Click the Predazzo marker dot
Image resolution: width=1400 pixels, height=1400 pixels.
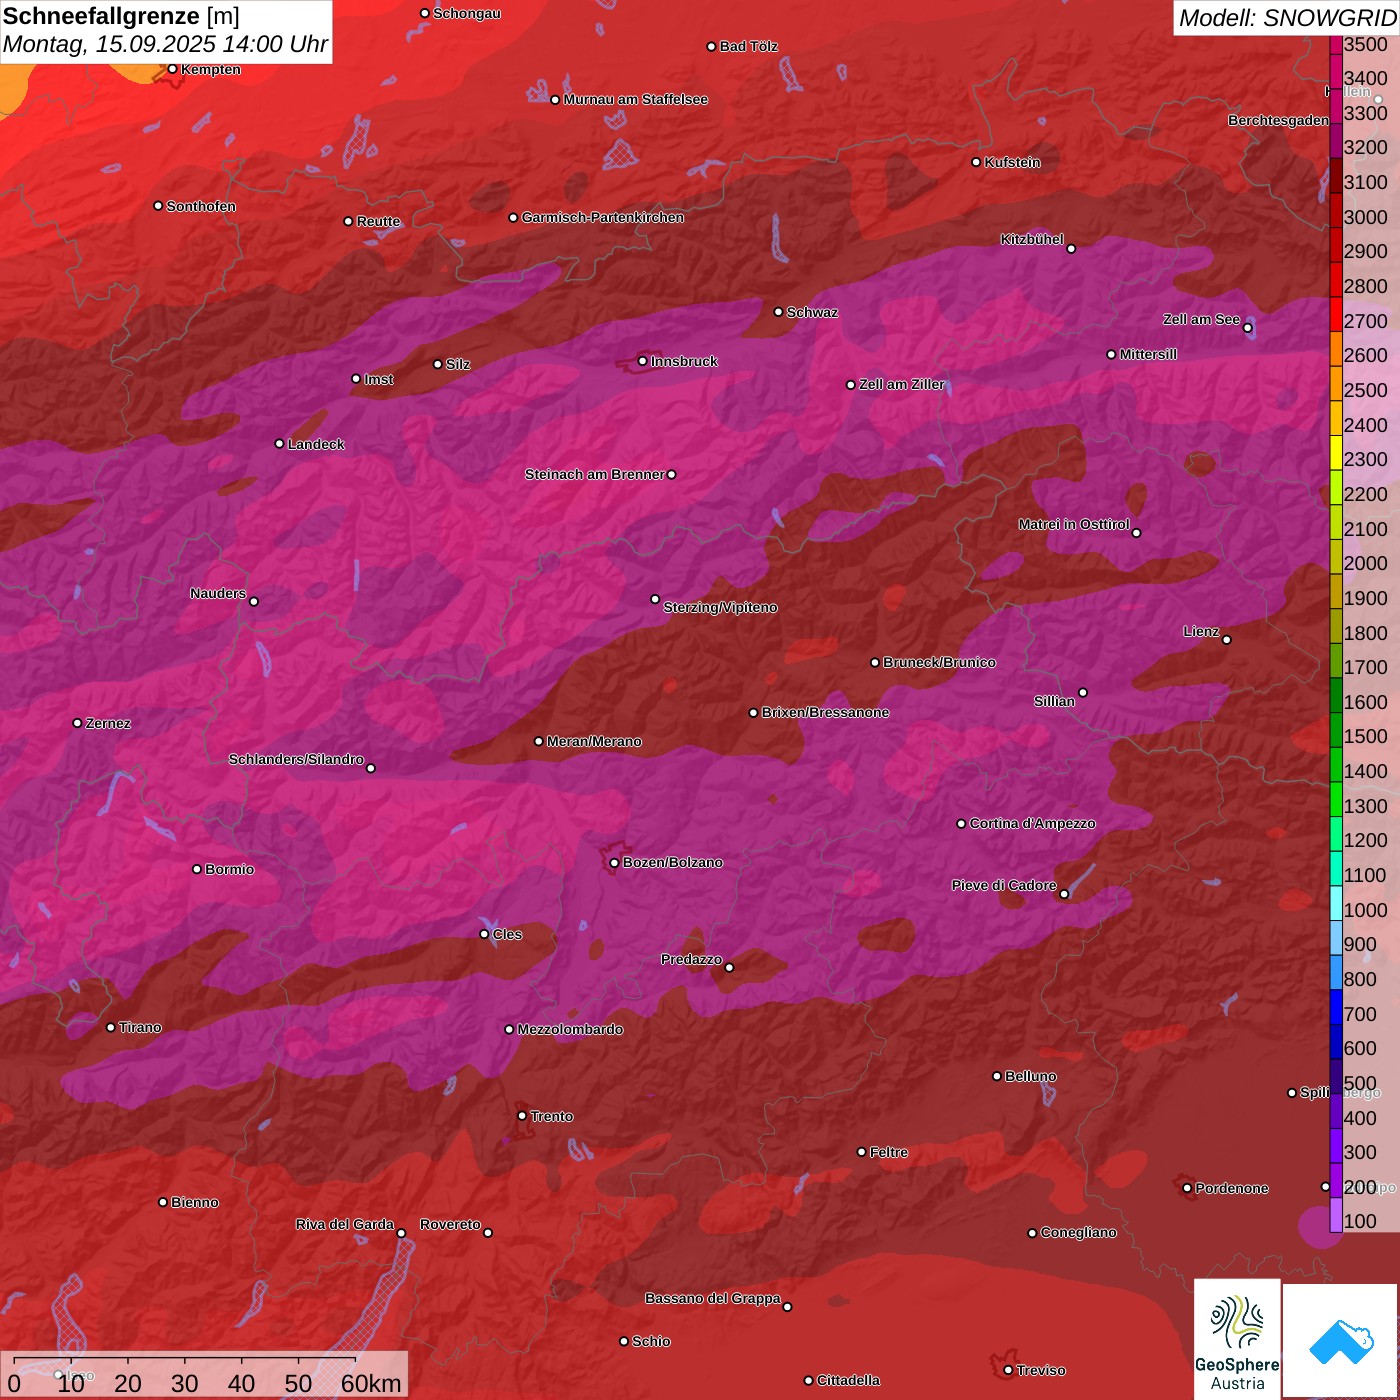click(729, 967)
